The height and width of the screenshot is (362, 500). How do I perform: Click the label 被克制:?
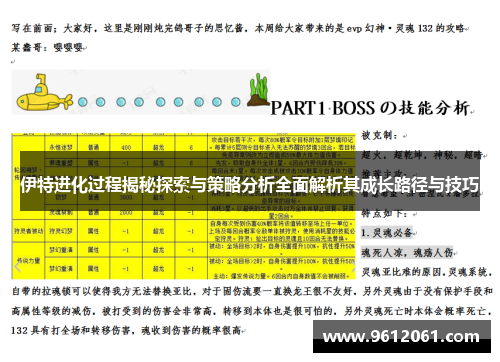coord(379,136)
